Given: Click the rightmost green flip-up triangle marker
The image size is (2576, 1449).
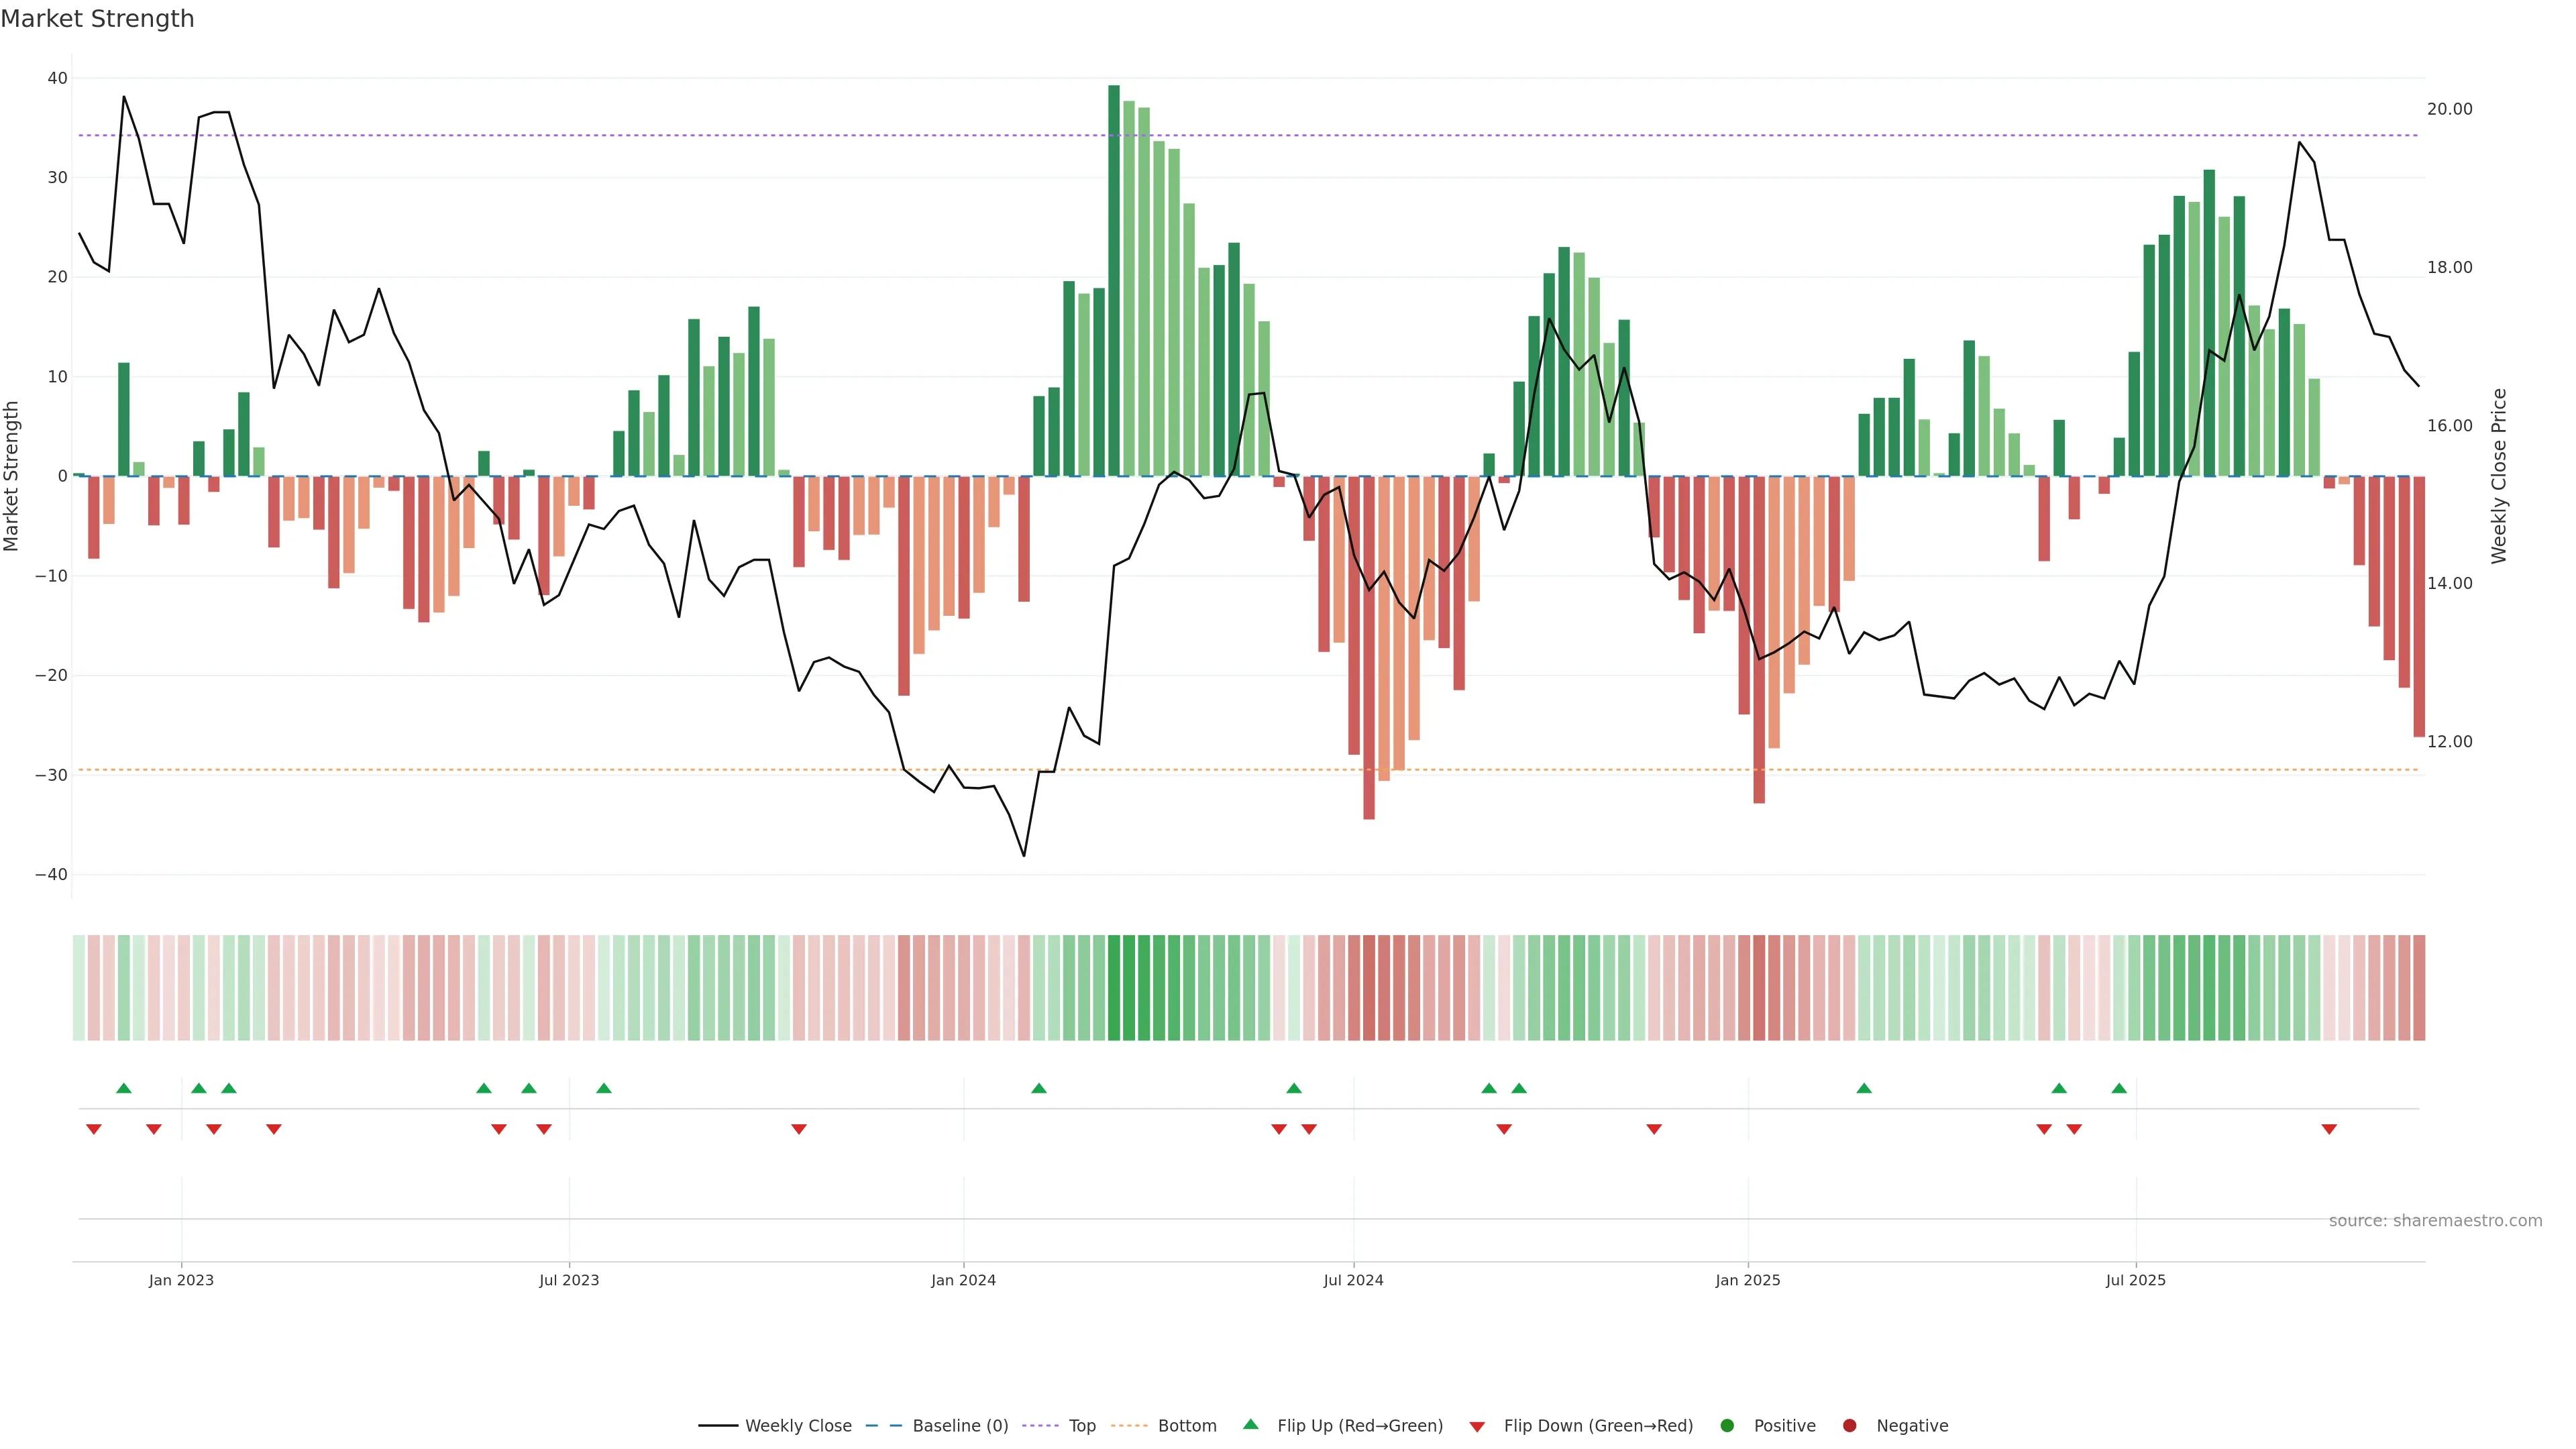Looking at the screenshot, I should (x=2119, y=1088).
